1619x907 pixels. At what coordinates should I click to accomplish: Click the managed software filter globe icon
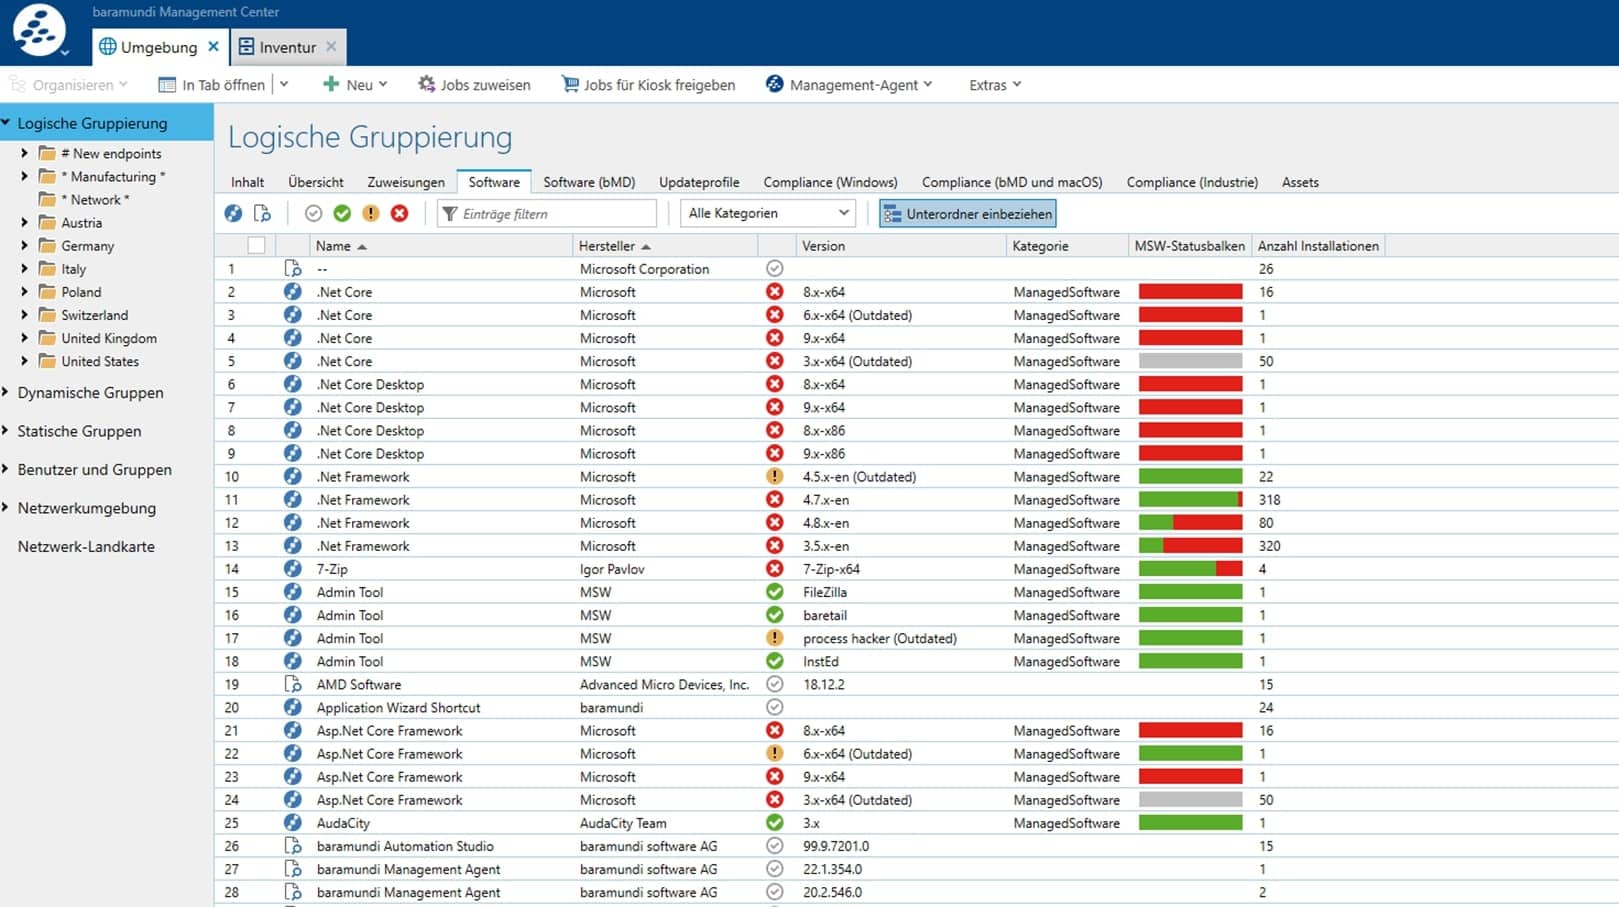pos(233,213)
